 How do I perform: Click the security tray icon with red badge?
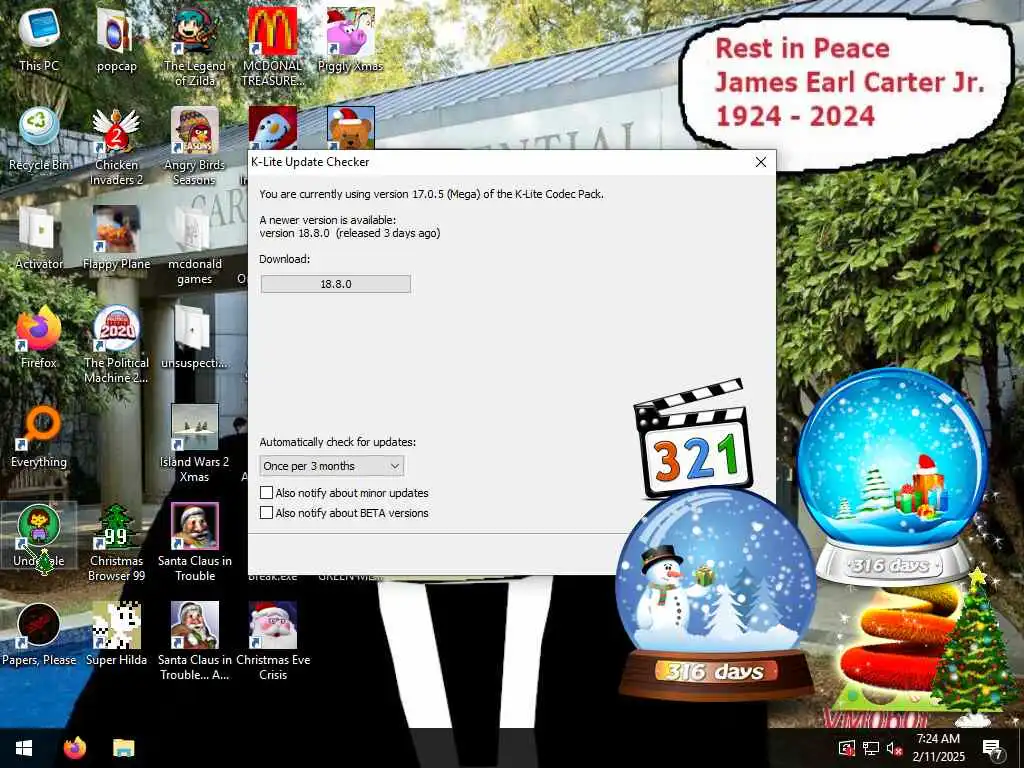847,748
